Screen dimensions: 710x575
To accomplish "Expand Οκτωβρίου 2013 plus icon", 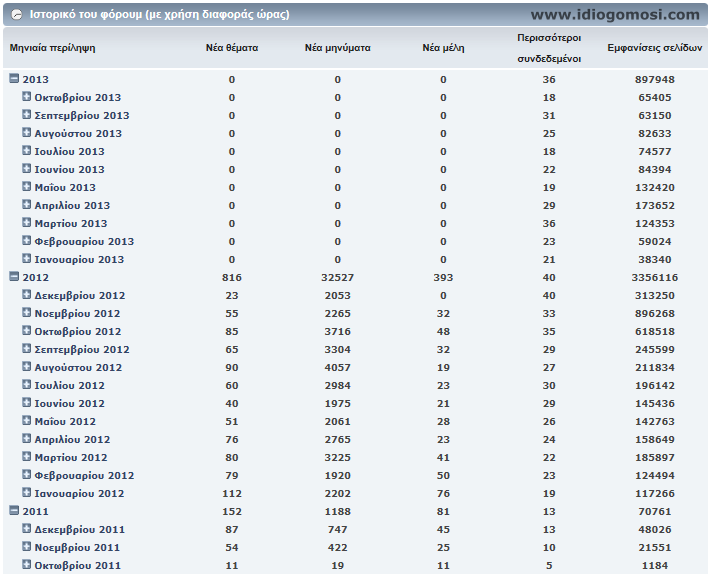I will point(27,96).
